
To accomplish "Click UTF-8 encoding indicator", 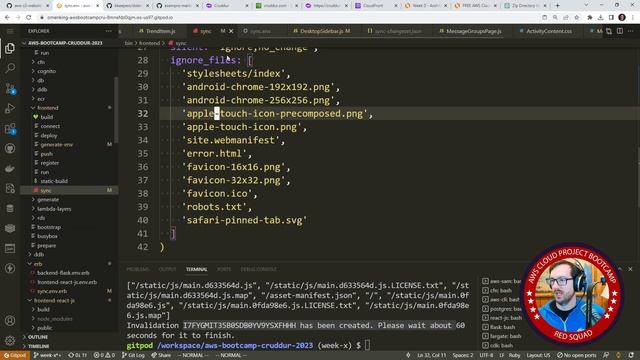I will (486, 356).
